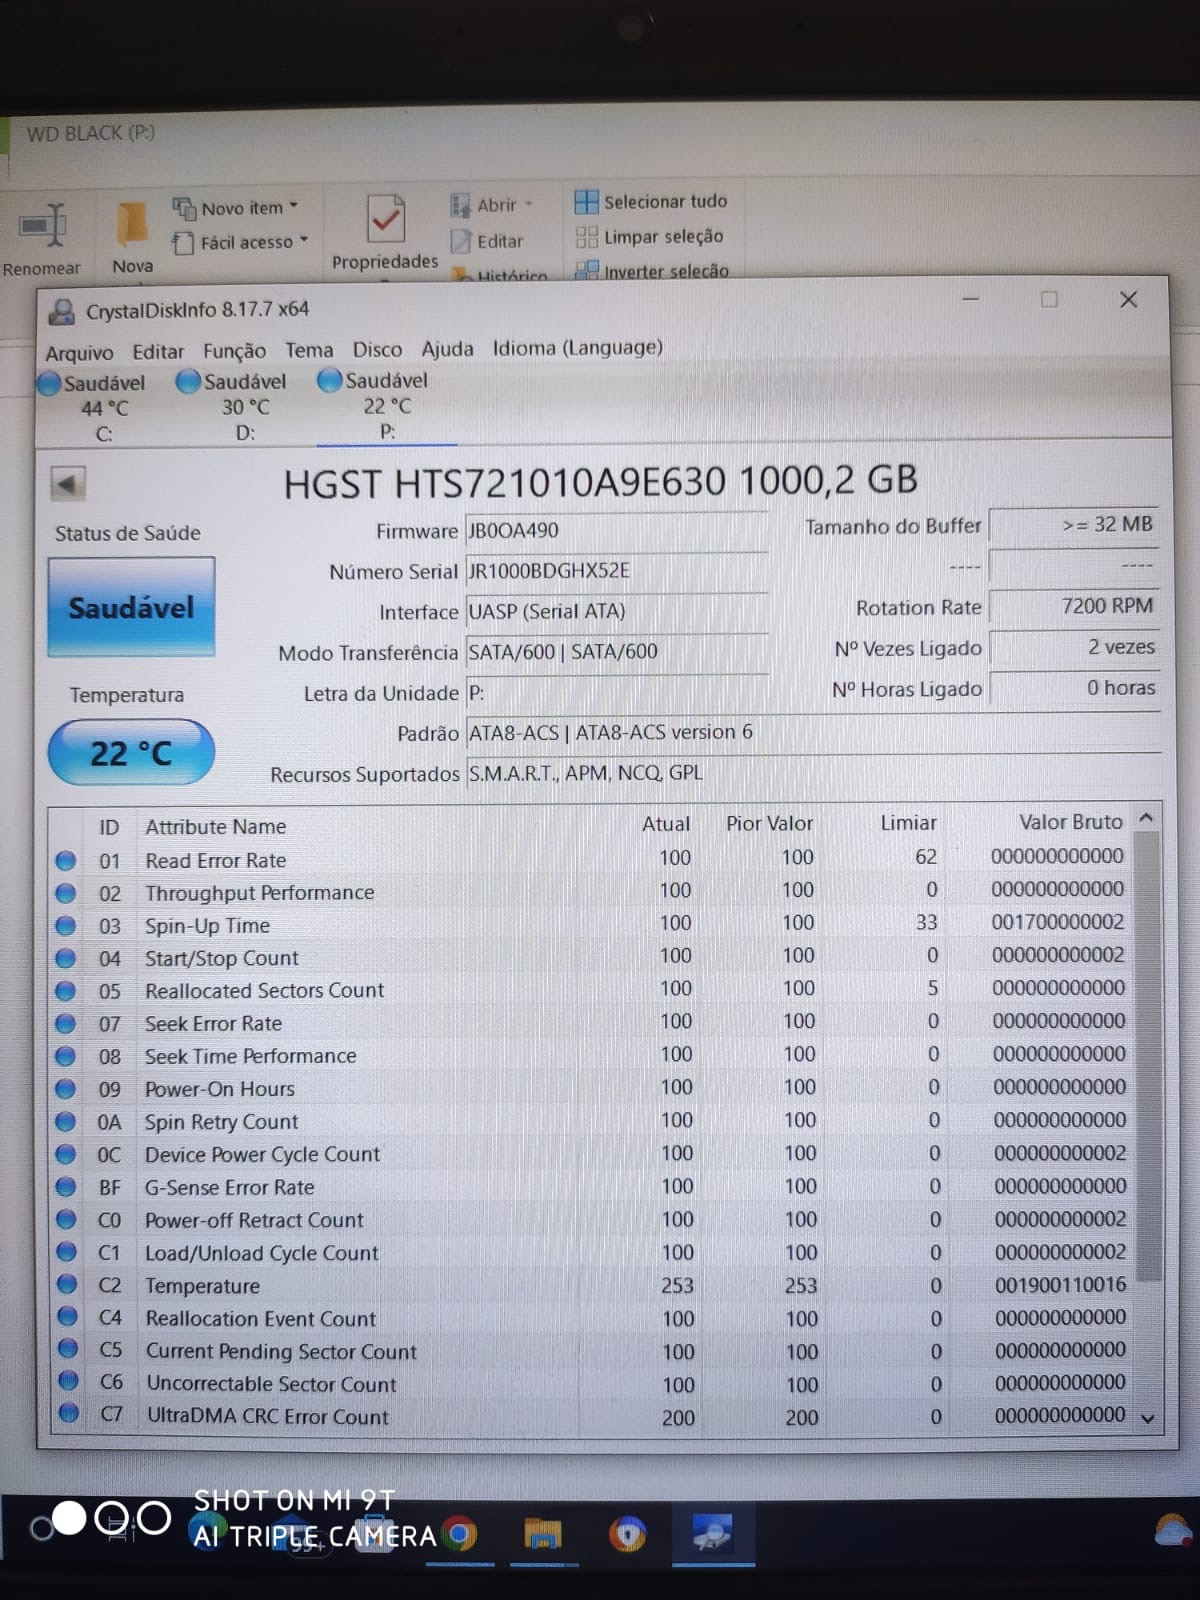Click the previous disk arrow button
Screen dimensions: 1200x1600
68,484
